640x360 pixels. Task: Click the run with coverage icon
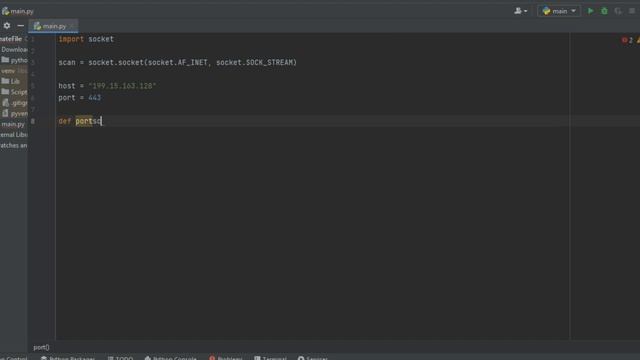[x=618, y=11]
